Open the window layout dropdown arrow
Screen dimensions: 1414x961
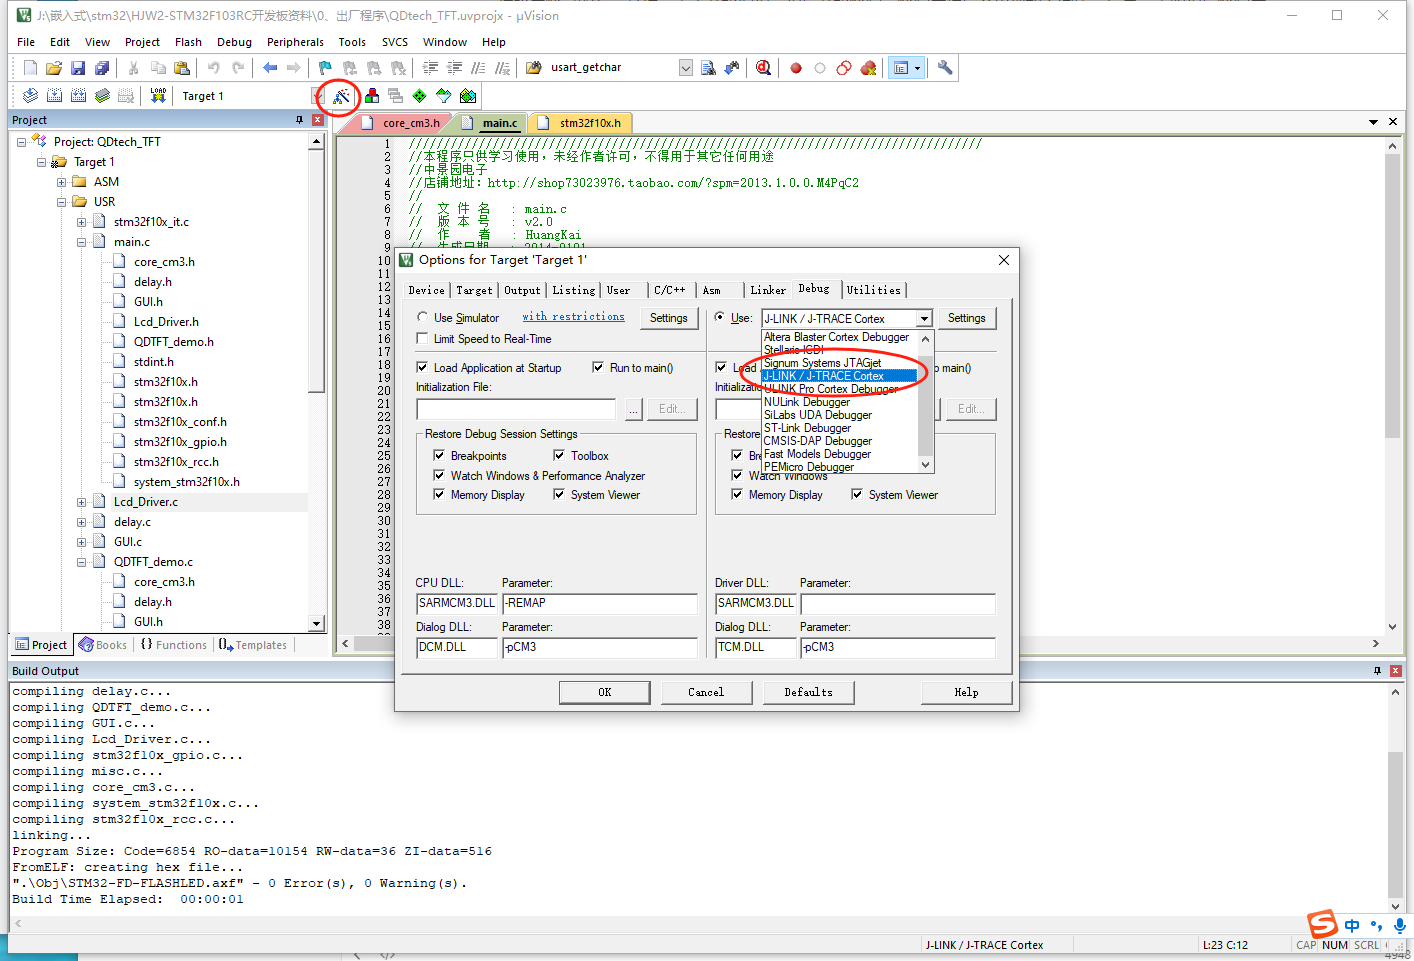tap(917, 68)
